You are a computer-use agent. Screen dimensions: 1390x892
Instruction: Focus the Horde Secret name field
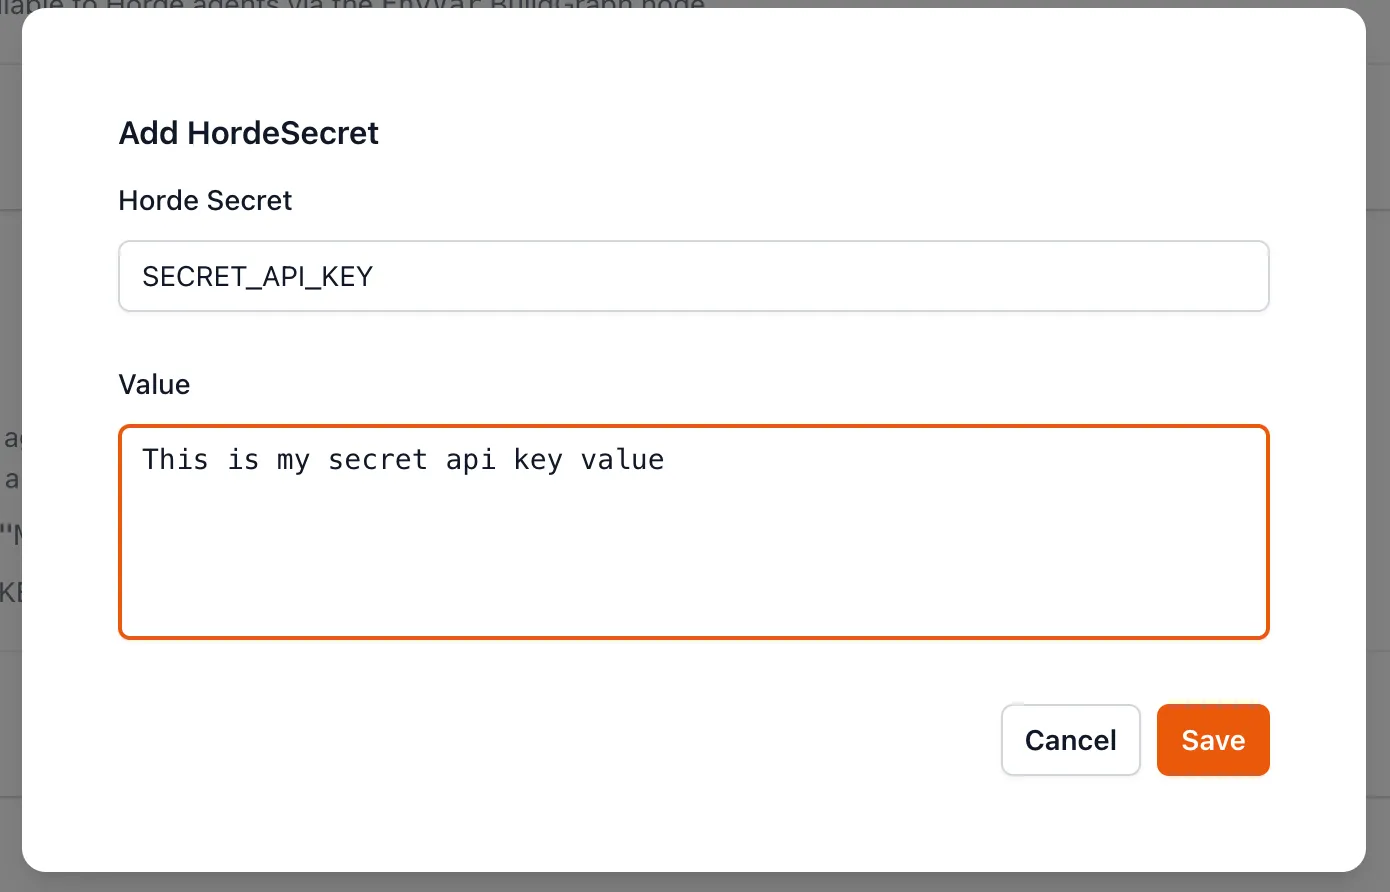(x=693, y=276)
